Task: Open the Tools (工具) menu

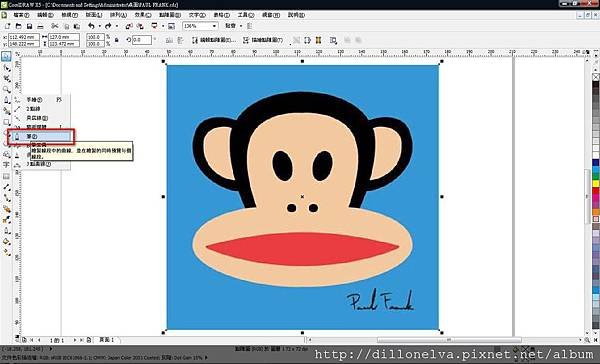Action: (x=246, y=15)
